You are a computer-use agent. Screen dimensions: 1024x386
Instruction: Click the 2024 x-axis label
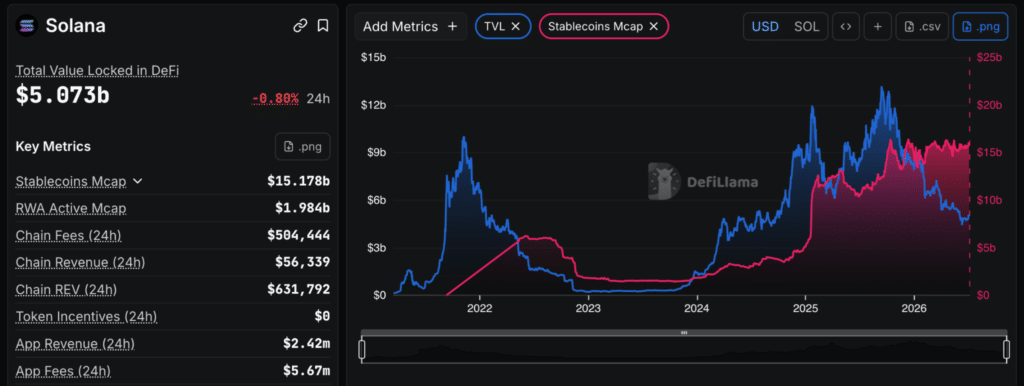click(x=697, y=308)
